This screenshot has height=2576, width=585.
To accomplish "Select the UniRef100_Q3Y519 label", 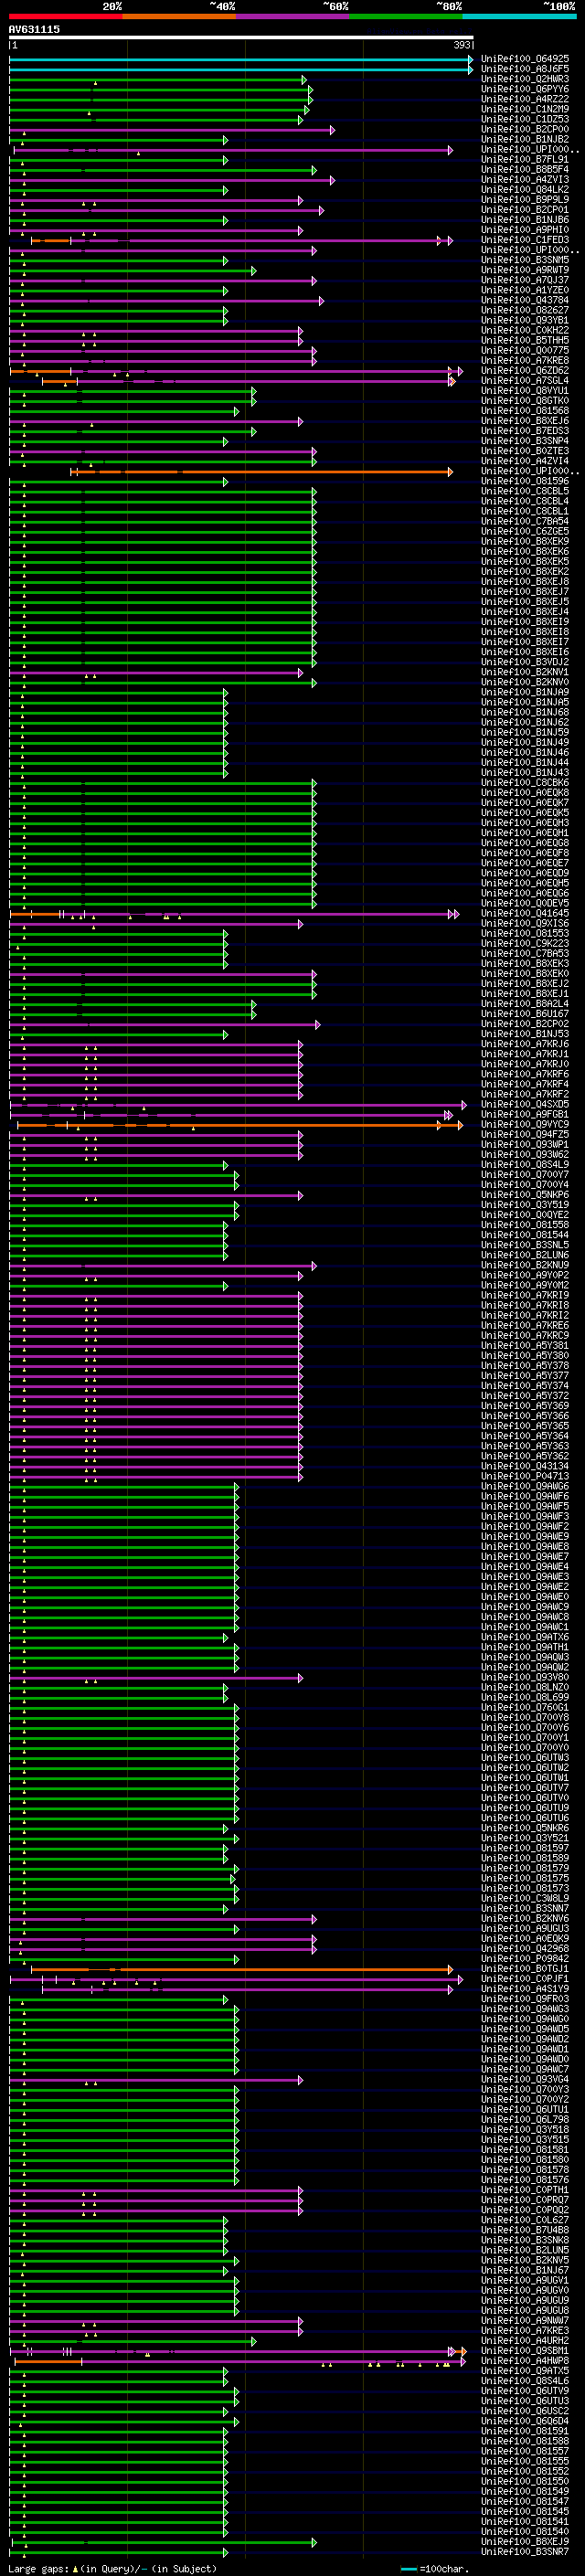I will (525, 1204).
